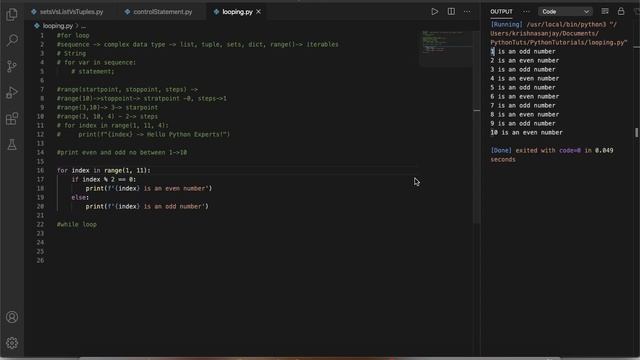This screenshot has width=640, height=360.
Task: Click line number 16 in gutter
Action: point(40,170)
